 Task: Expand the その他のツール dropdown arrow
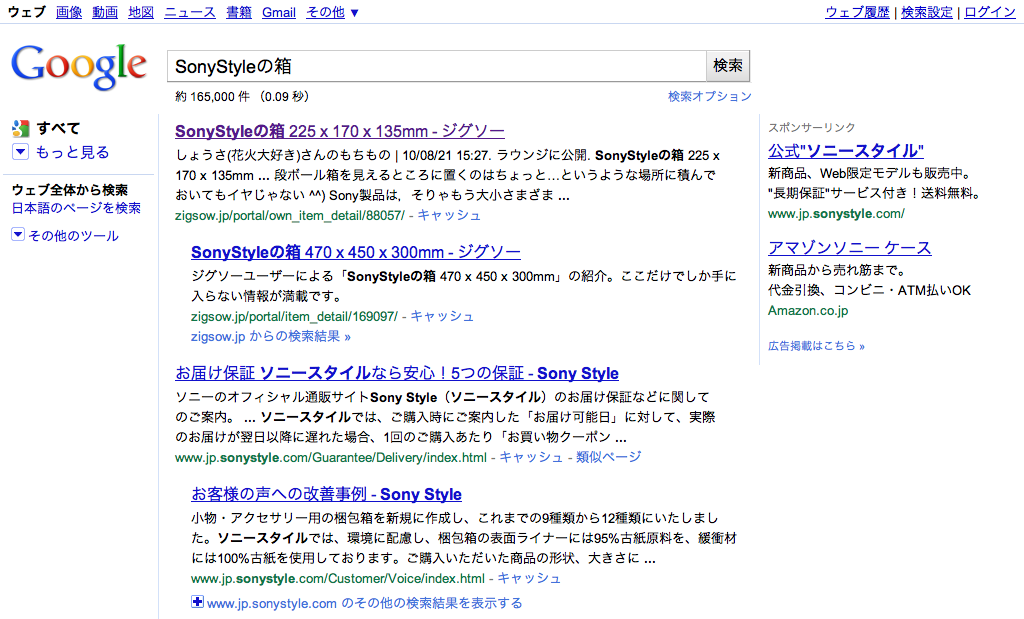18,234
